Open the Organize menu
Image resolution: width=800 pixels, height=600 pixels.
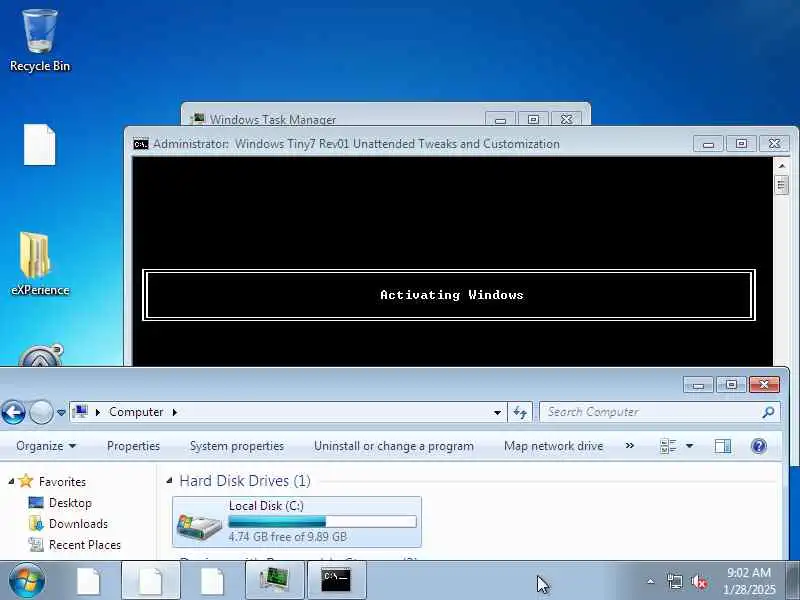click(46, 446)
